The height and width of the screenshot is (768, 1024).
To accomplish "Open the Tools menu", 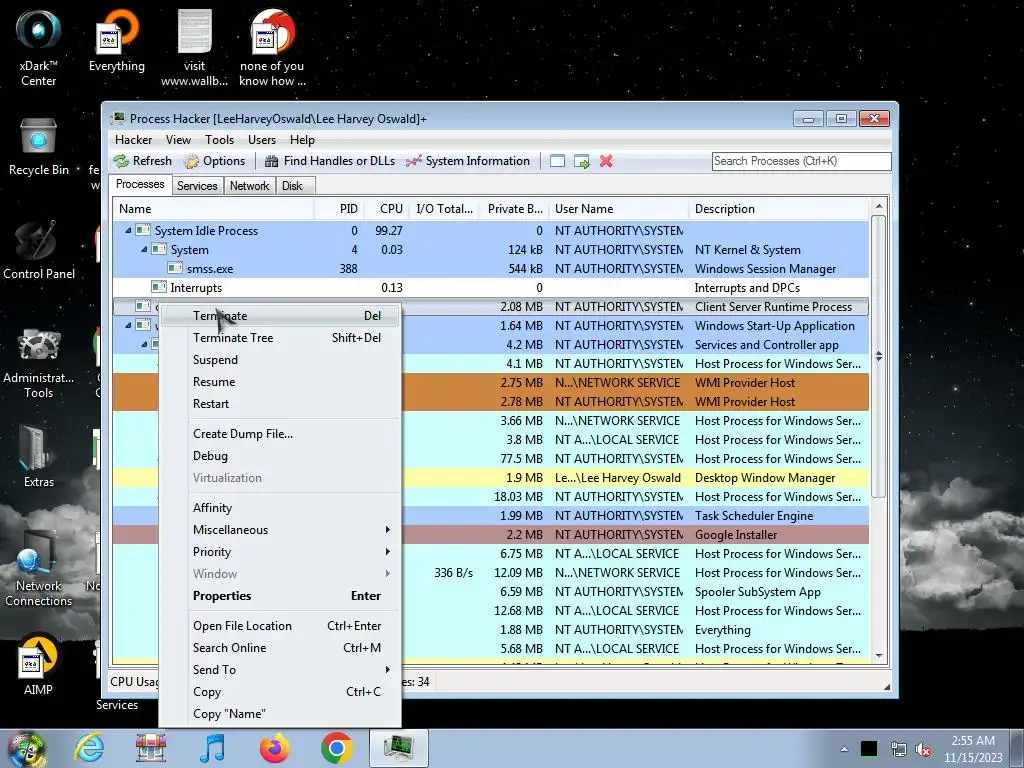I will pyautogui.click(x=219, y=140).
